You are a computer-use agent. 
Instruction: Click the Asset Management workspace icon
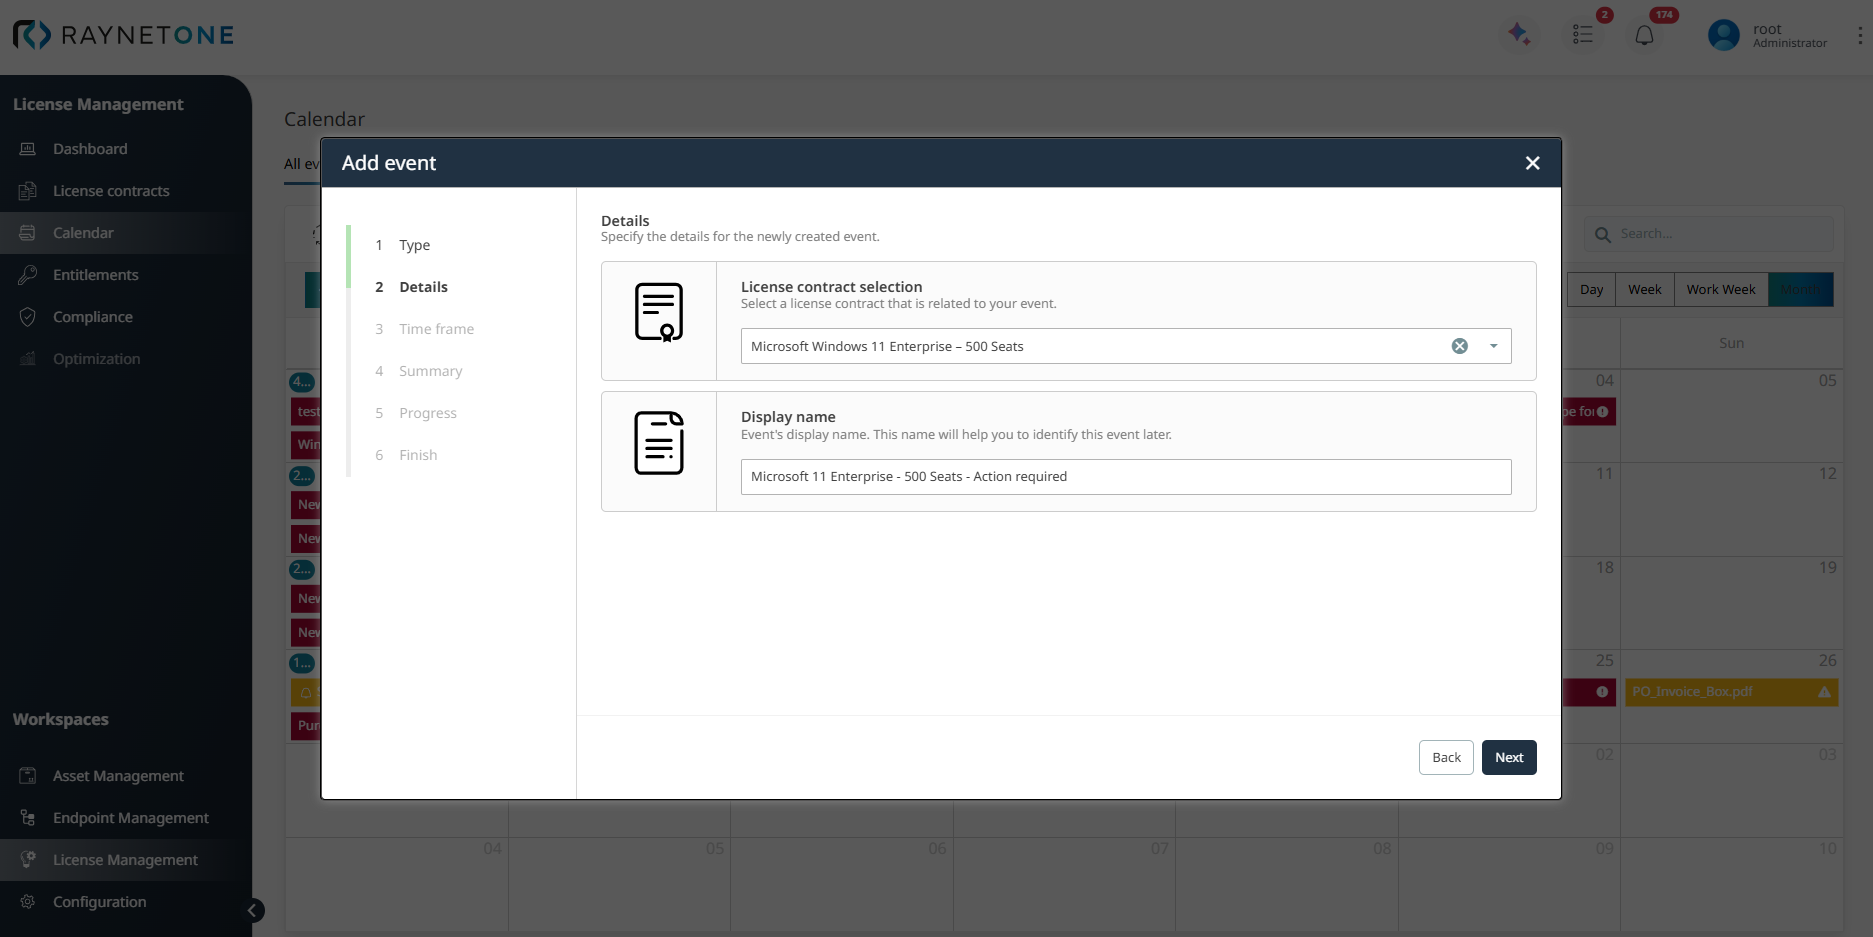click(x=28, y=776)
